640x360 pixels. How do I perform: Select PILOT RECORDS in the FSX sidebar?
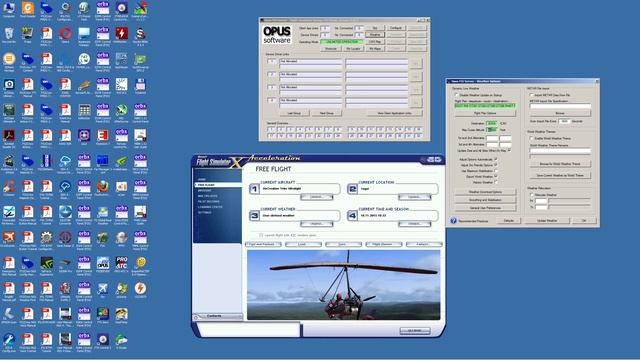209,201
